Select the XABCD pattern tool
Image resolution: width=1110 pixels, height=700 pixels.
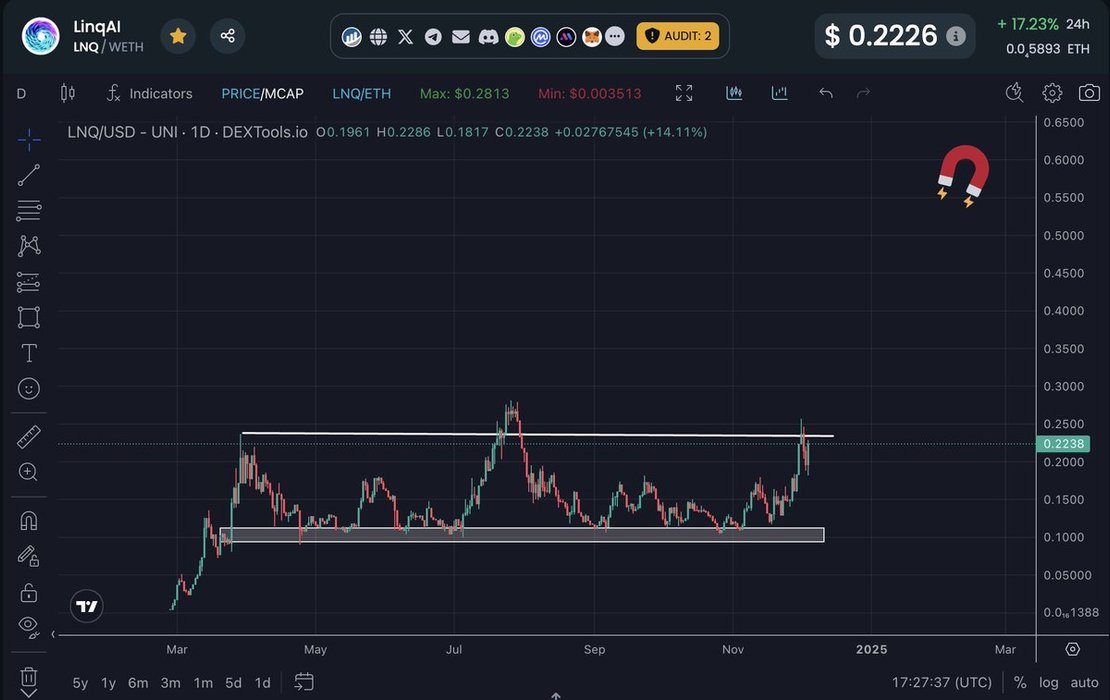point(29,246)
